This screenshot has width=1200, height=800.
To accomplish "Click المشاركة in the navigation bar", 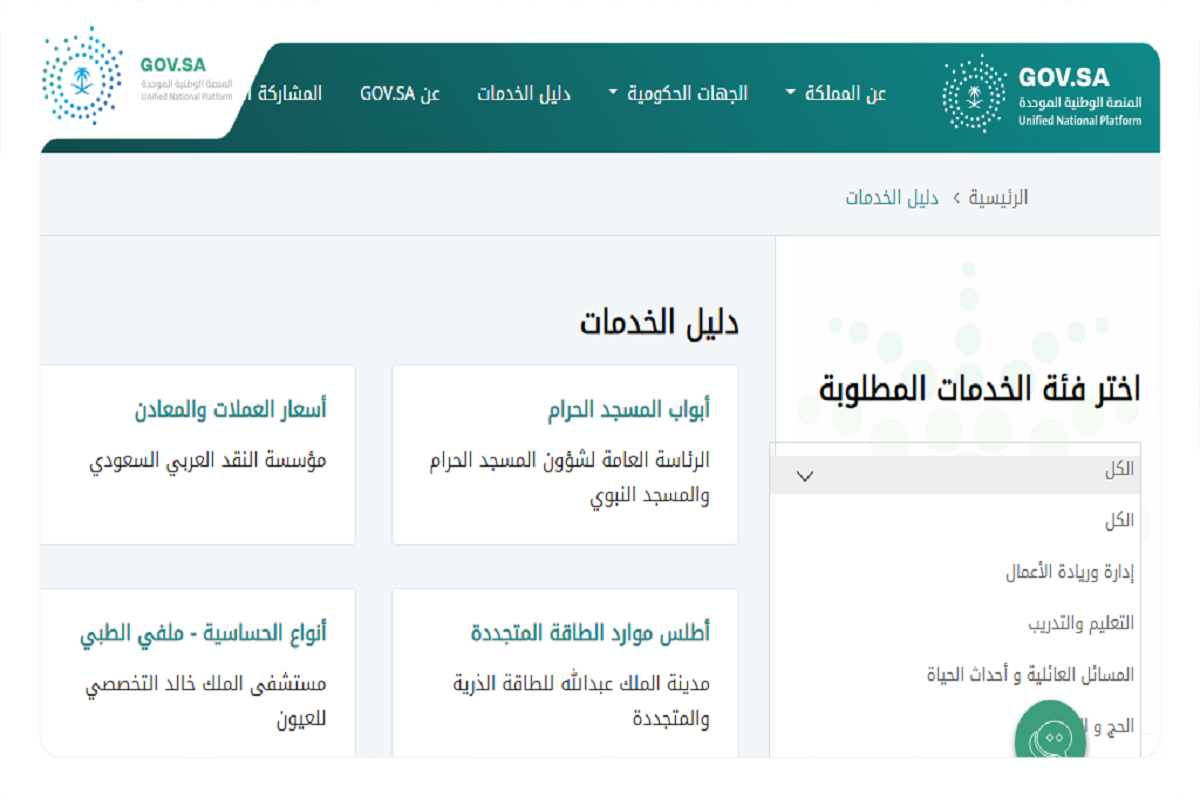I will [290, 93].
